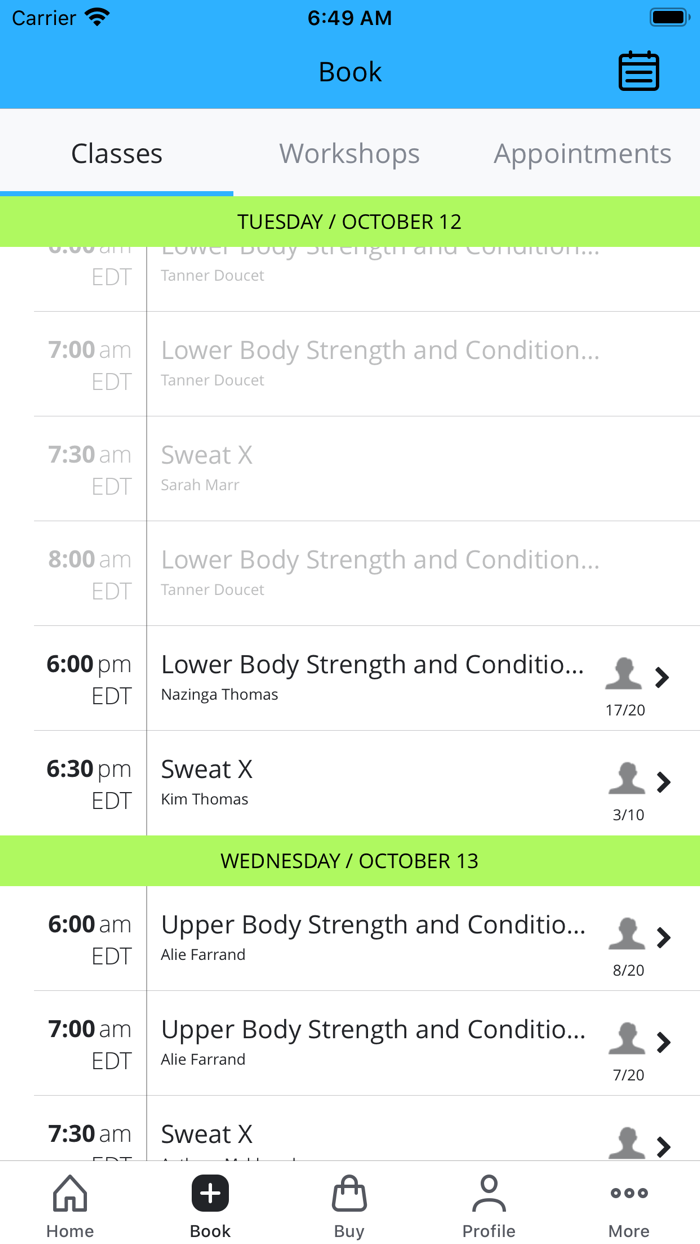
Task: Tap the attendee icon for 6:30 pm Sweat X
Action: click(x=626, y=778)
